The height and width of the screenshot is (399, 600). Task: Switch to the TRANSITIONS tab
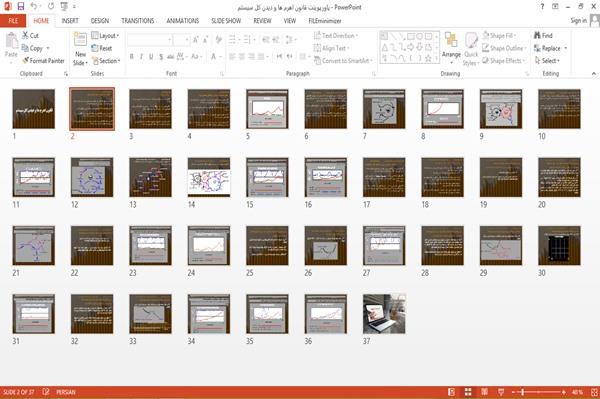point(138,21)
